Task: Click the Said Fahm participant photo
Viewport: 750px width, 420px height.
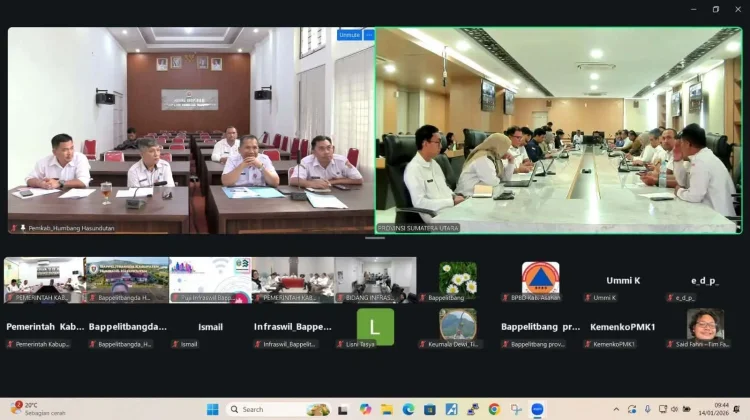Action: (x=705, y=324)
